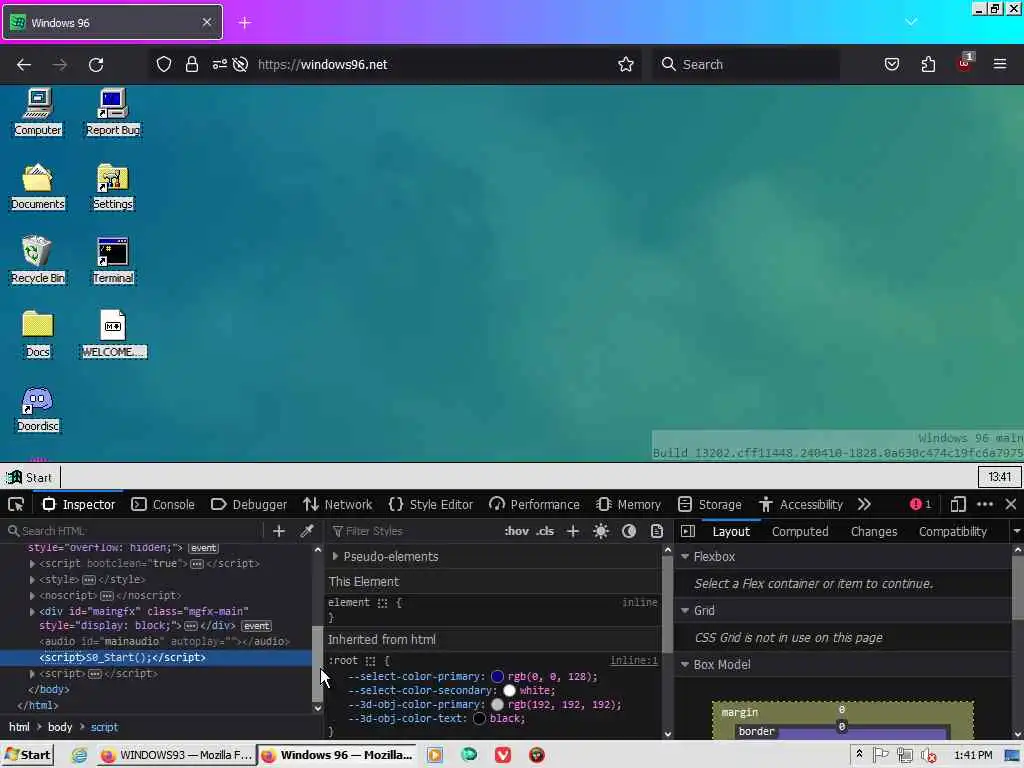Expand the last script node
The image size is (1024, 768).
[32, 673]
